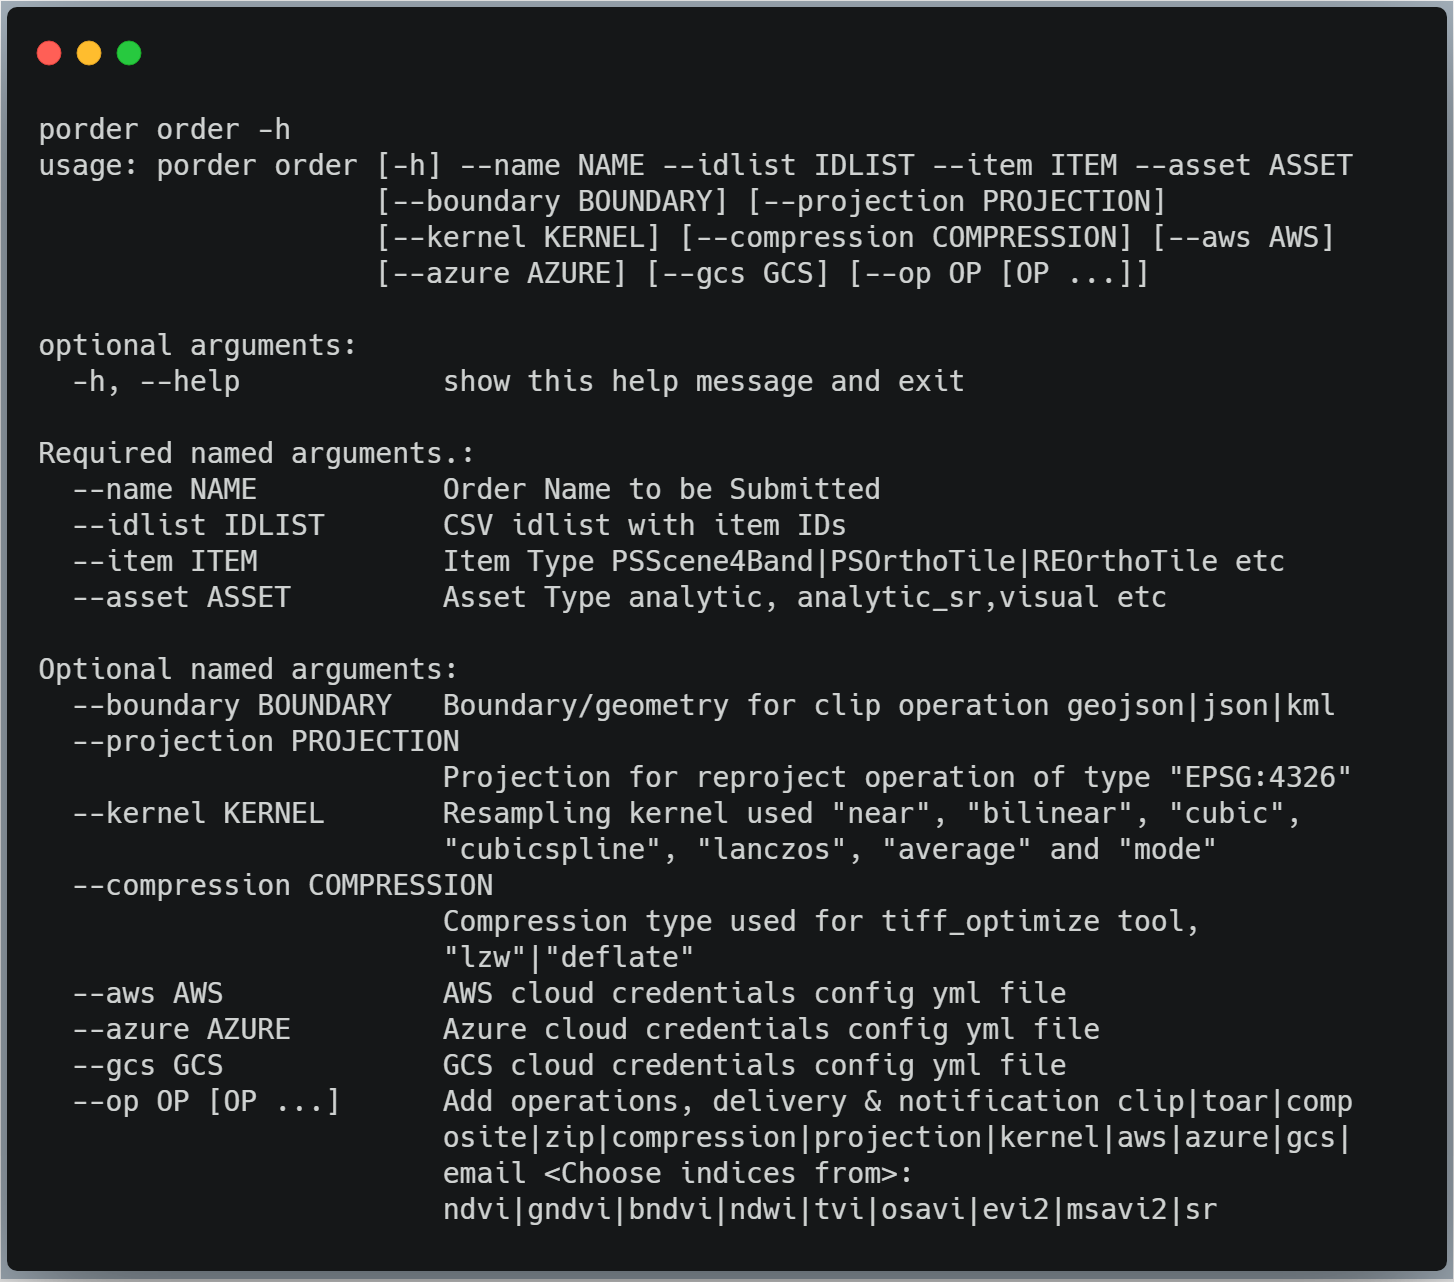Click the 'Optional named arguments:' heading

(248, 670)
